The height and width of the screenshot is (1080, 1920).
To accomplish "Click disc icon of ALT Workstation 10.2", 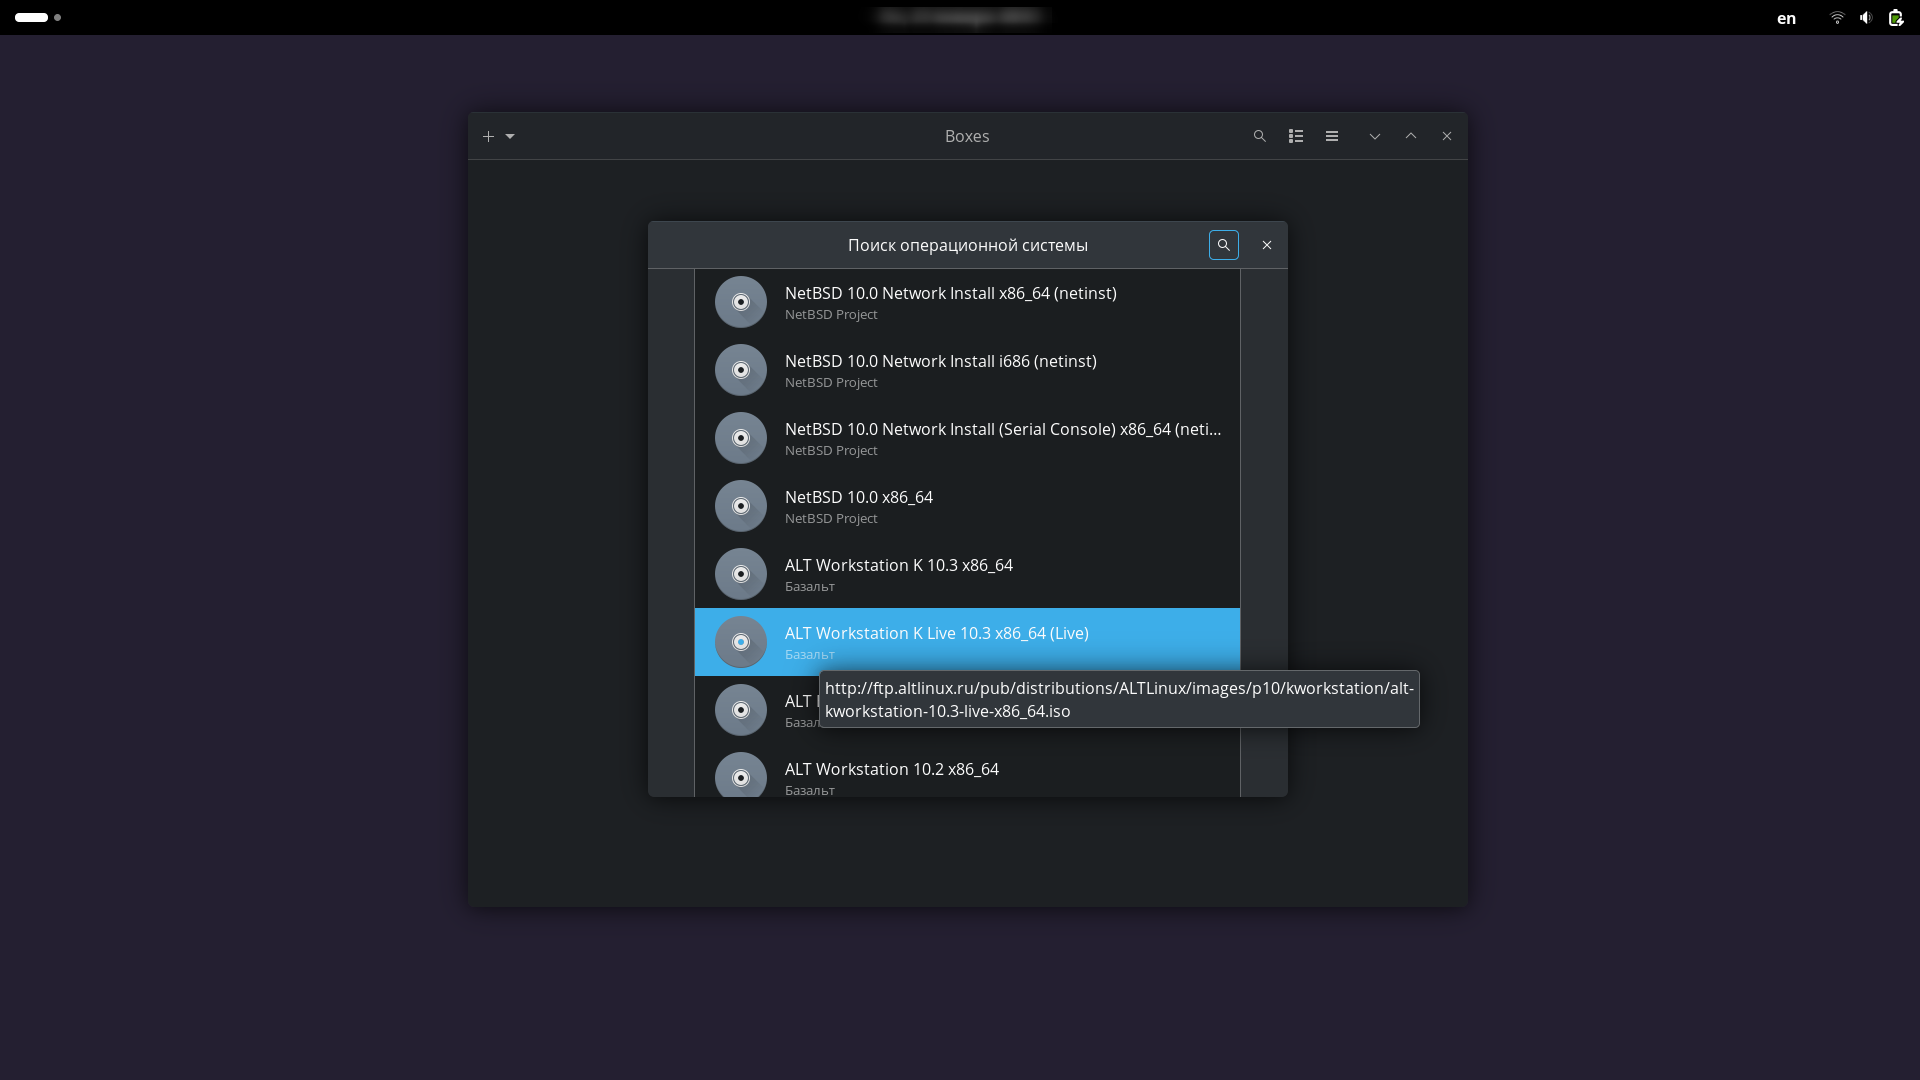I will pos(741,776).
